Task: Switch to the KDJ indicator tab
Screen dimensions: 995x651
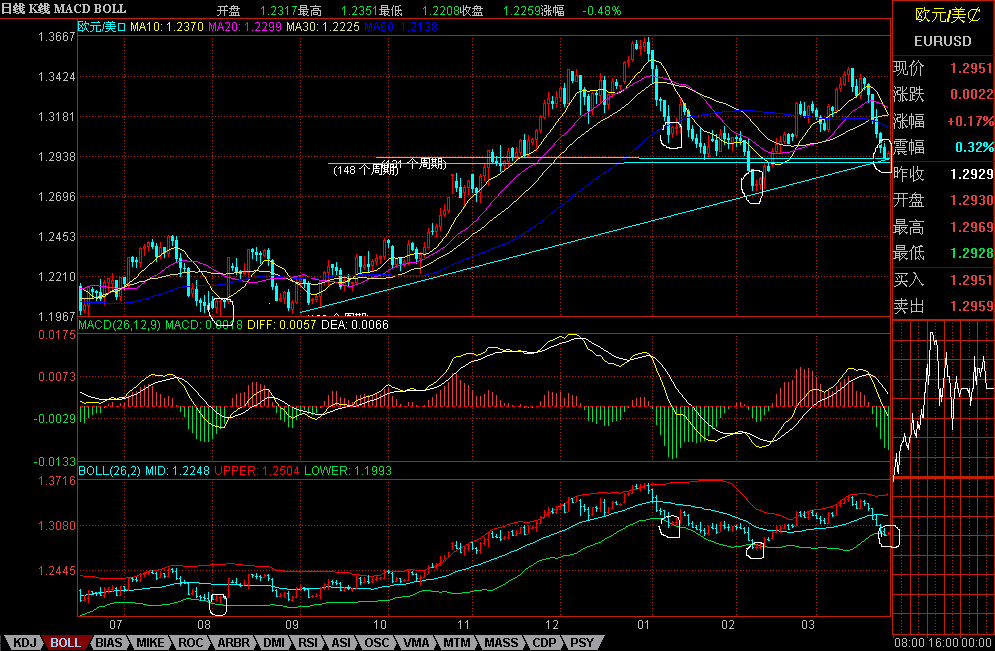Action: click(25, 642)
